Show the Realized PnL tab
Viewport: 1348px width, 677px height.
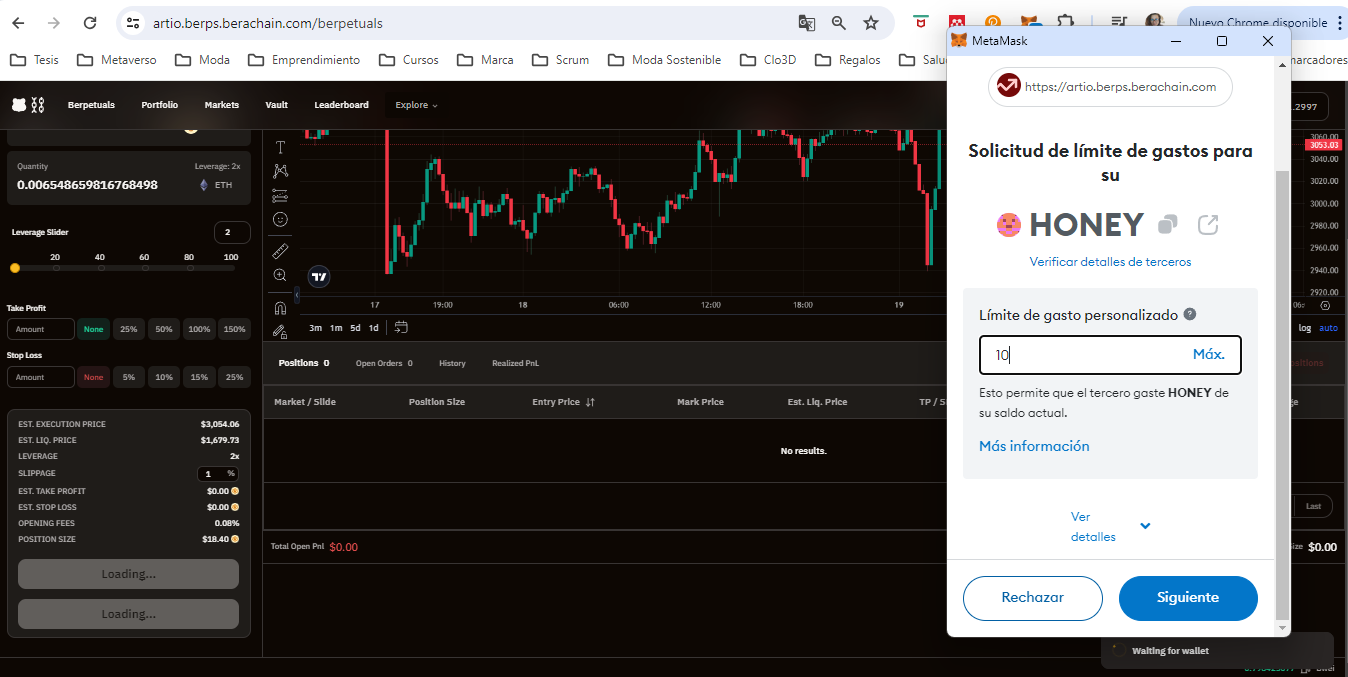point(515,363)
